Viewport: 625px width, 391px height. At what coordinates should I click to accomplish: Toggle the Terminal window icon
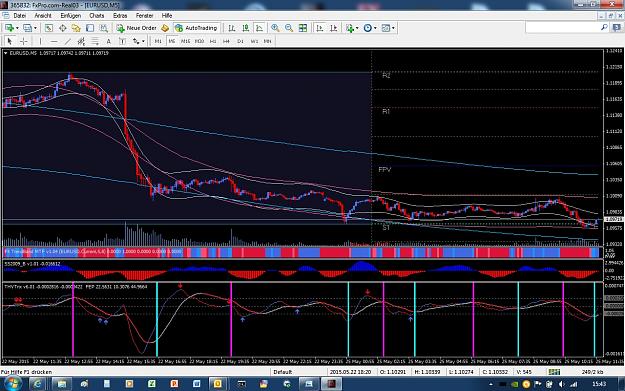[x=90, y=28]
